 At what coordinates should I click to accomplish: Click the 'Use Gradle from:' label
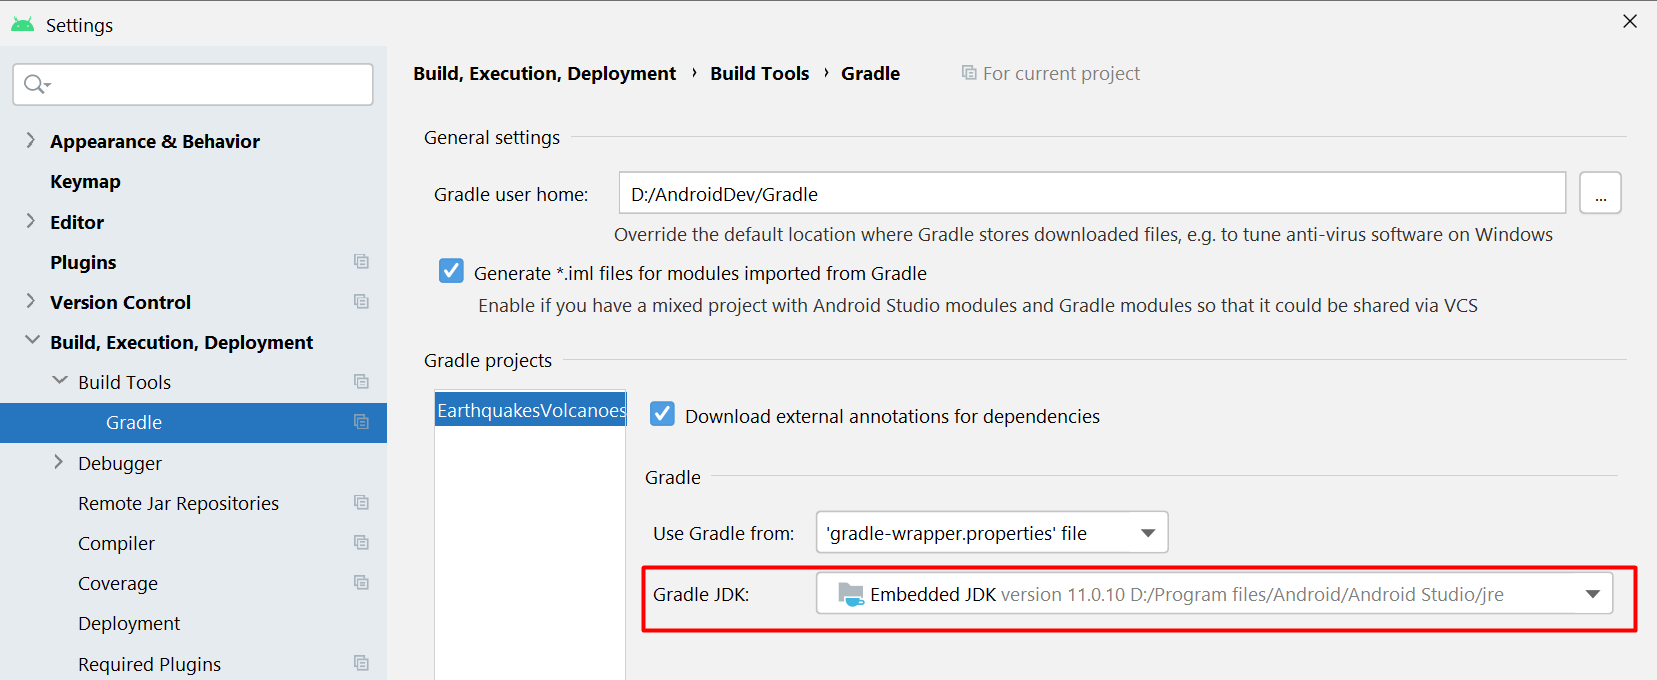(x=723, y=533)
